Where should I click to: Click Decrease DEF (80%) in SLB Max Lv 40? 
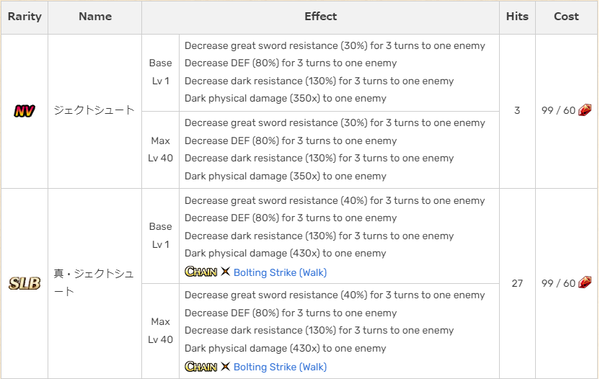click(290, 313)
